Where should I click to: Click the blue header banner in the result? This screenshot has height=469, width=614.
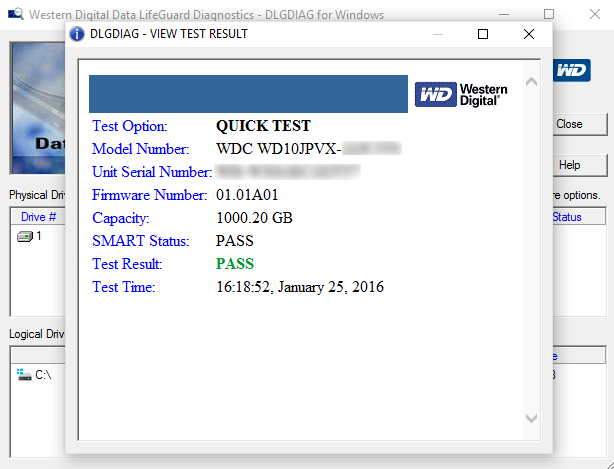248,94
